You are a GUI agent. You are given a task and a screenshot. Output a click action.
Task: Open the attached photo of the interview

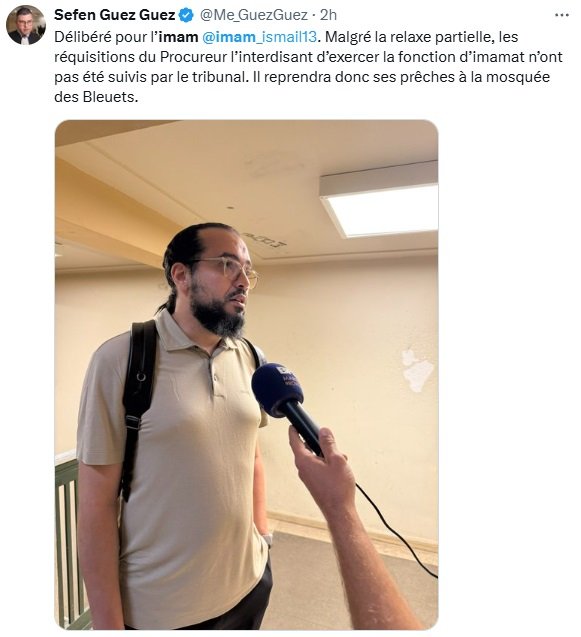247,375
